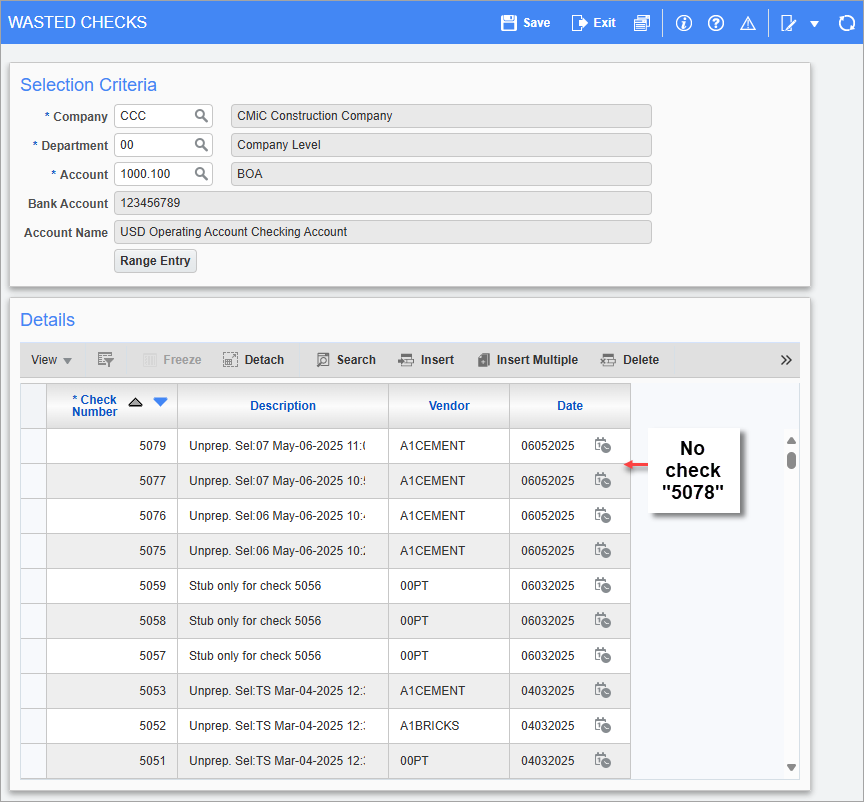Click date 06032025 in check 5058 row
The width and height of the screenshot is (864, 802).
(548, 621)
